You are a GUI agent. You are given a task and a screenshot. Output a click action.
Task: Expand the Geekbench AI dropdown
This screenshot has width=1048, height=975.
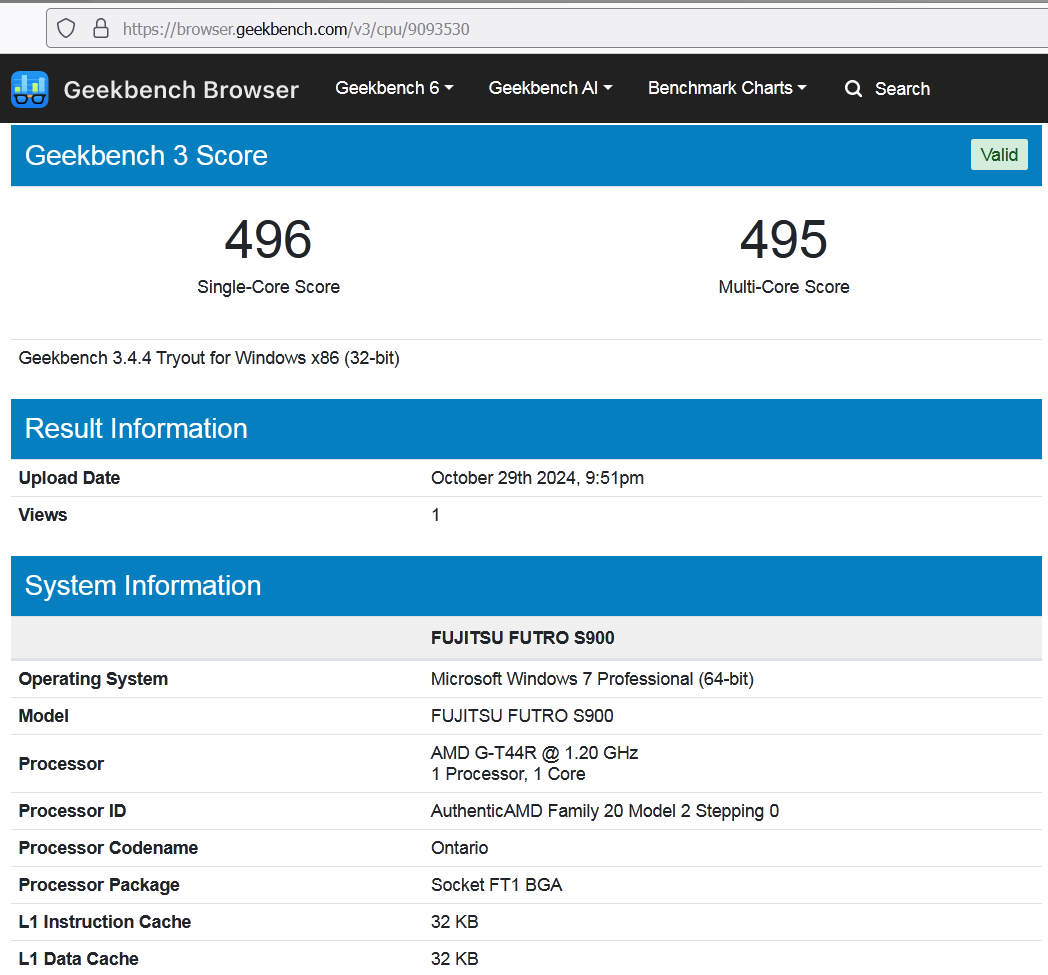[550, 88]
